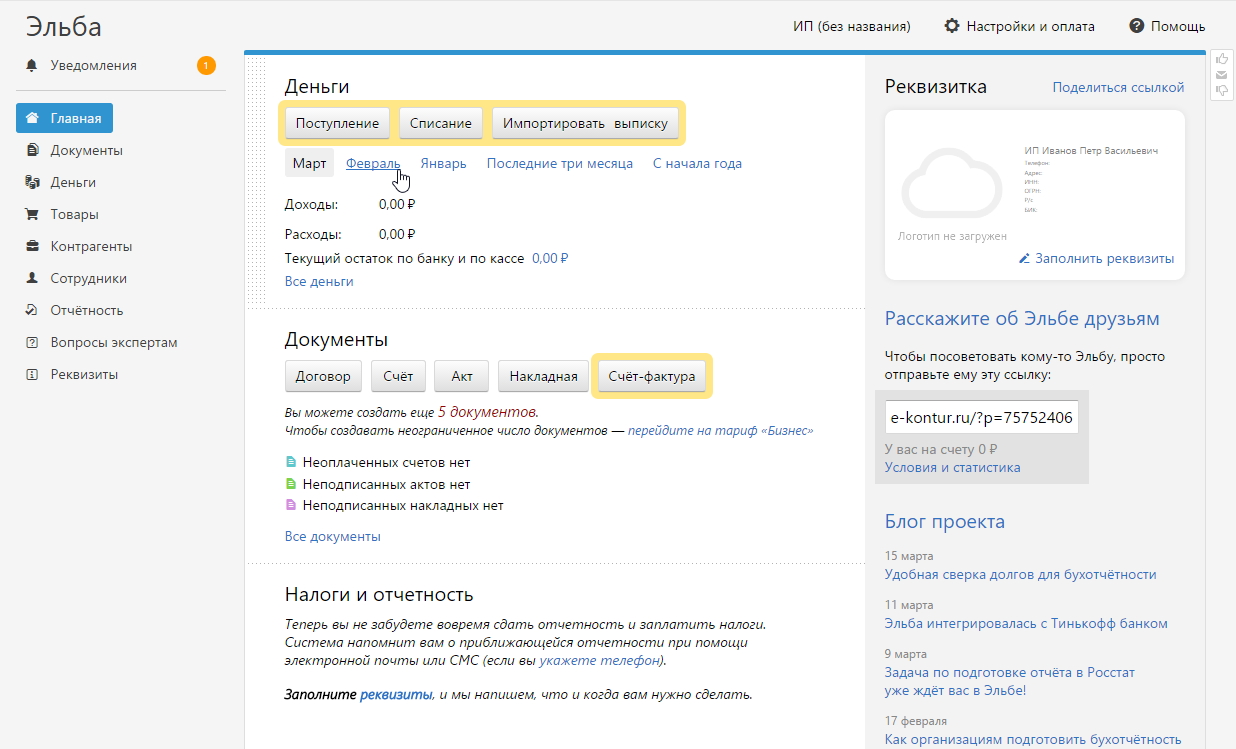Click the help question mark icon
1236x749 pixels.
1136,26
